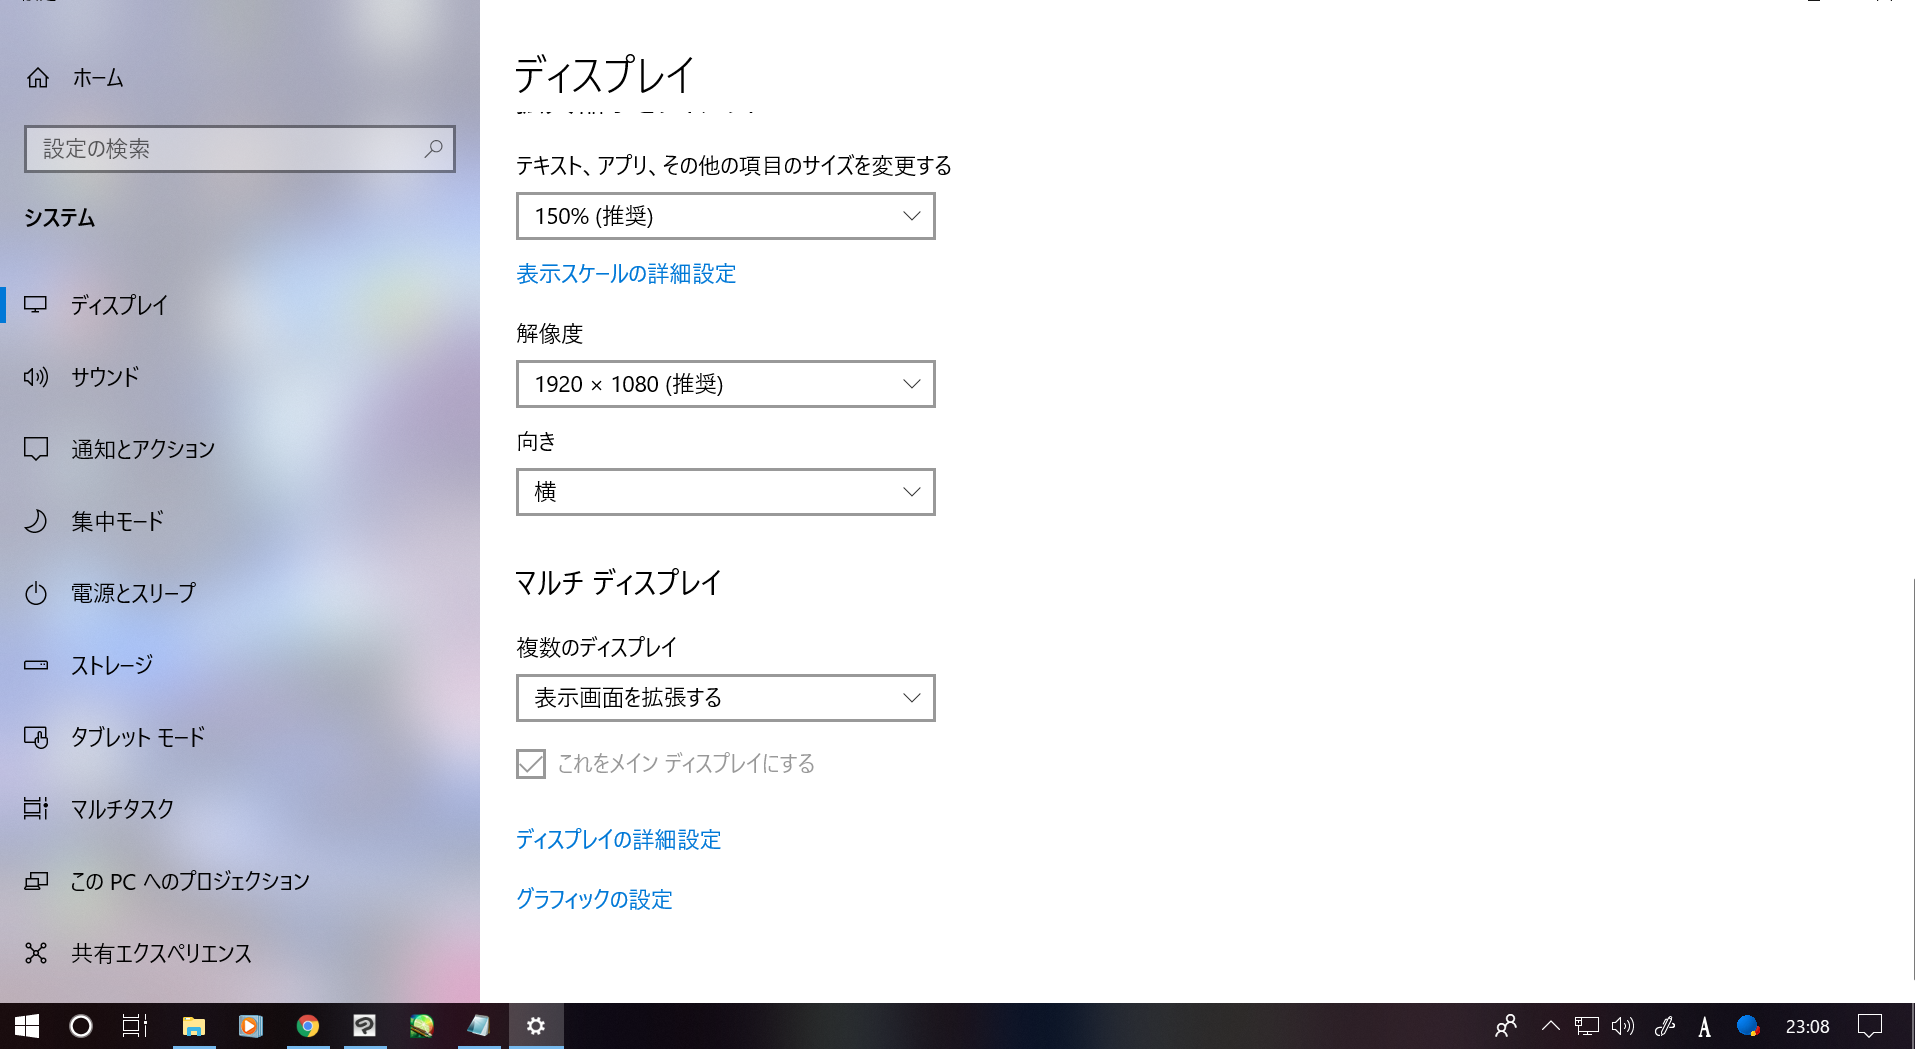The width and height of the screenshot is (1915, 1049).
Task: Open the People icon in the system tray
Action: point(1506,1026)
